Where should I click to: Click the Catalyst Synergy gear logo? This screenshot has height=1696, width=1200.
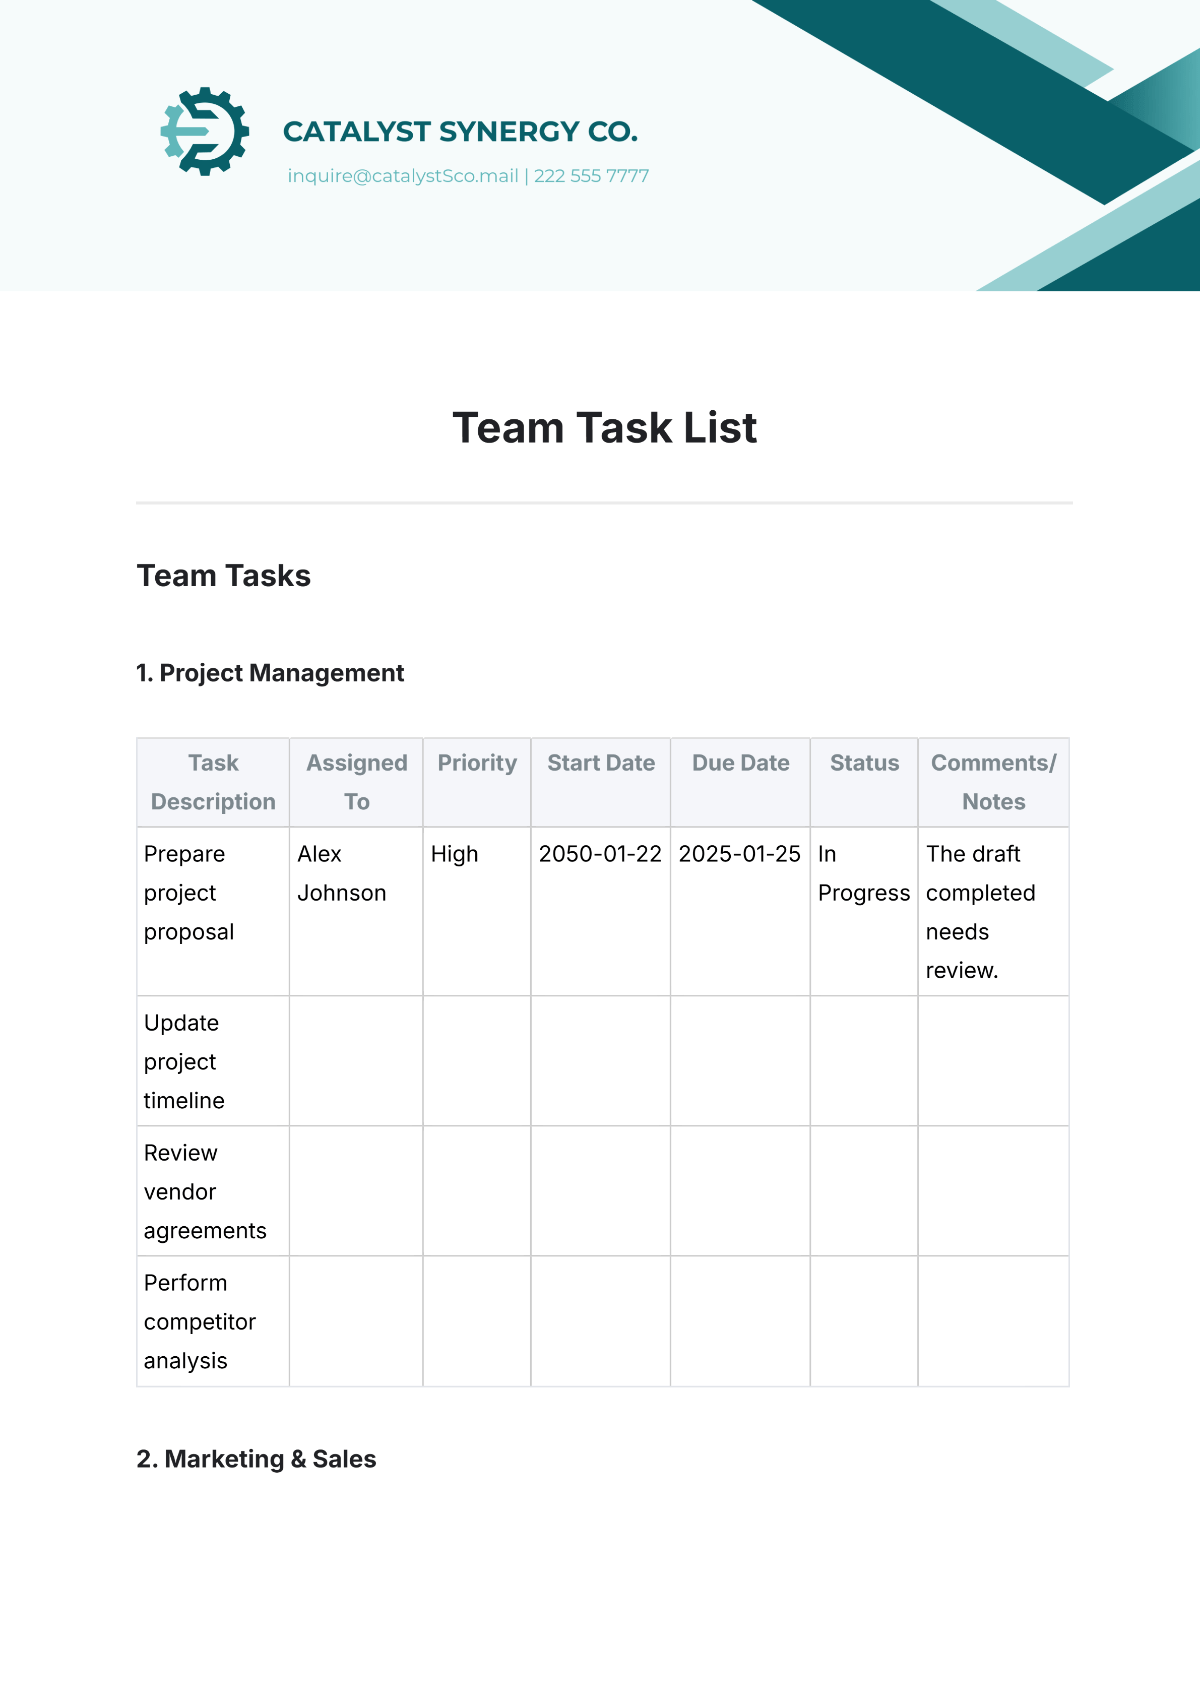point(204,131)
